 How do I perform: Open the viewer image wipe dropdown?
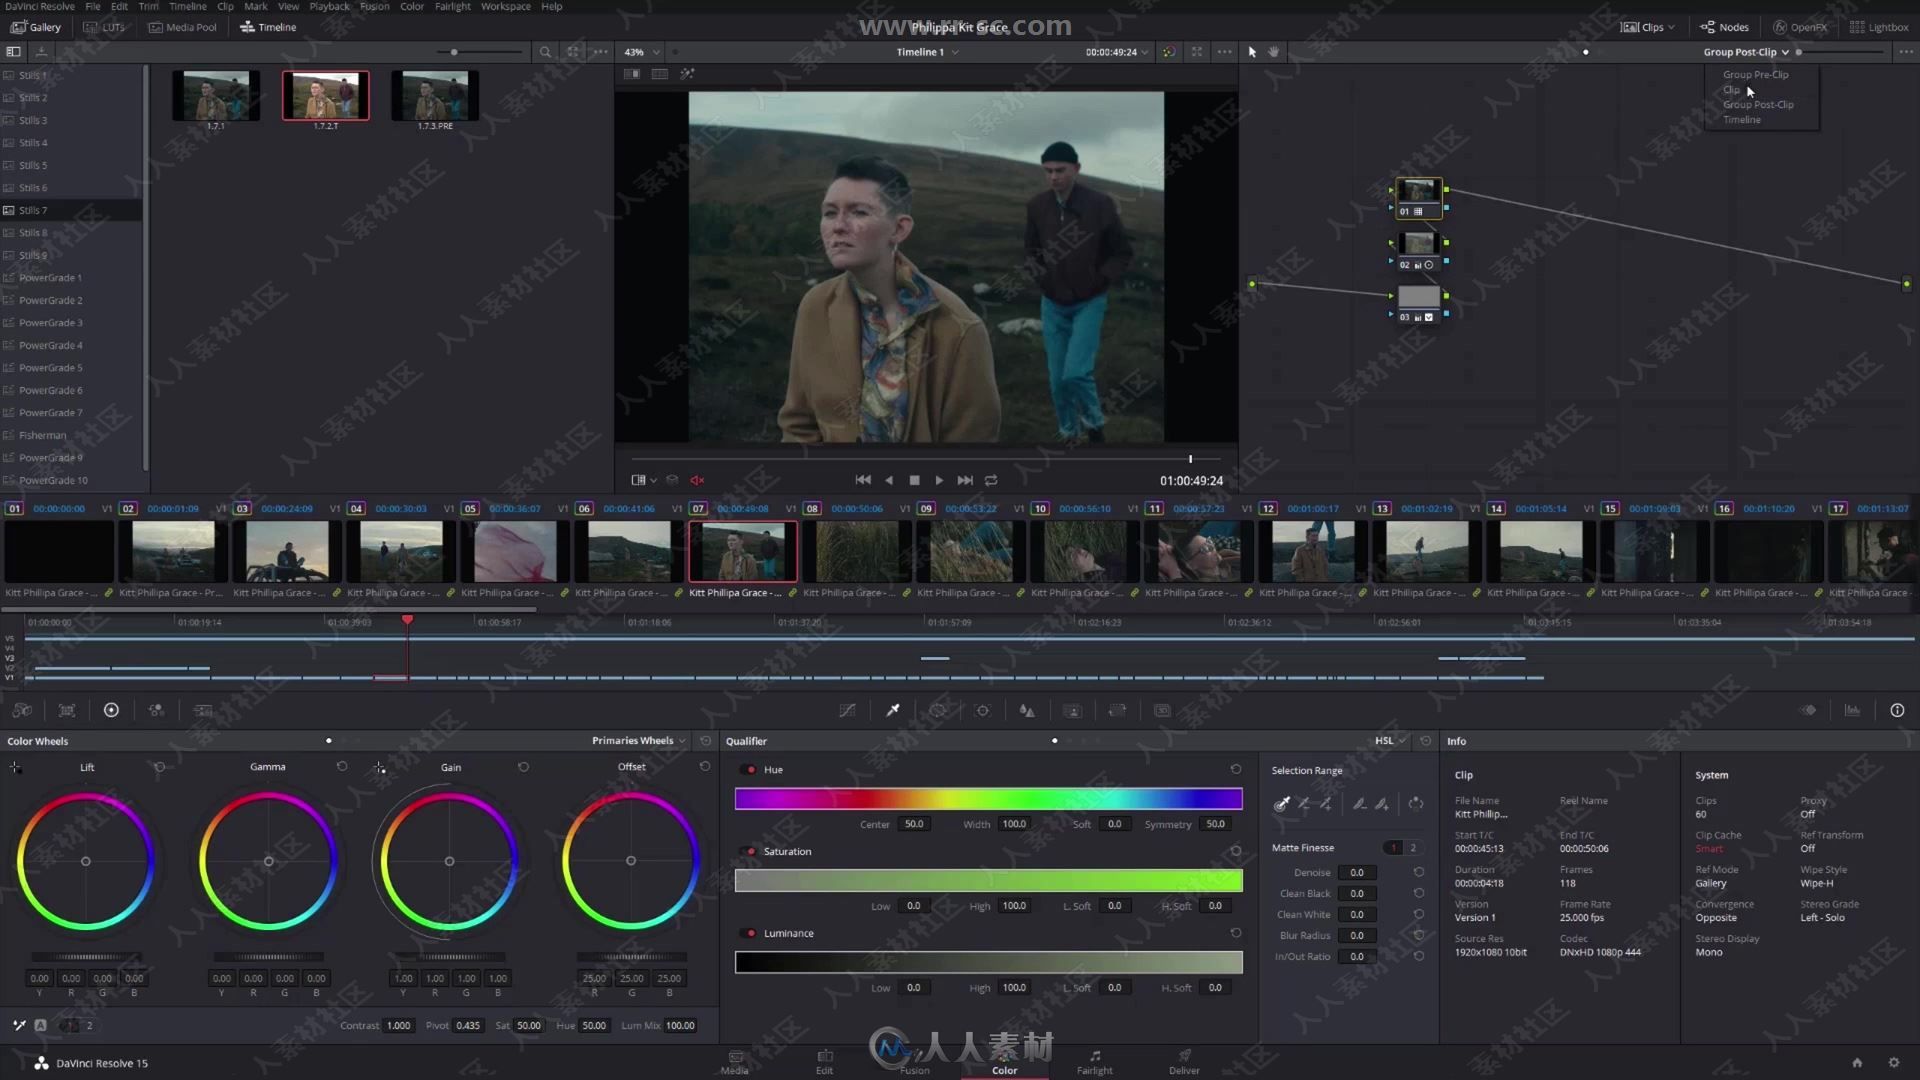[644, 480]
